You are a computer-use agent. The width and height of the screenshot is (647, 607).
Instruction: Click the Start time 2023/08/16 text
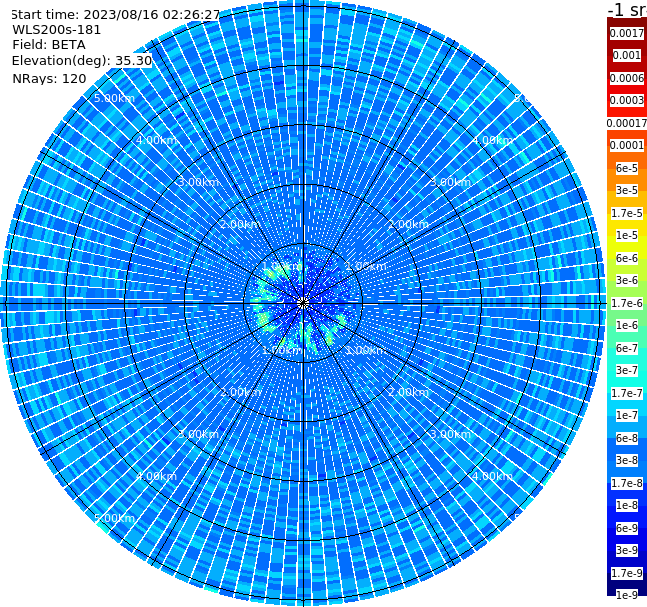coord(116,15)
